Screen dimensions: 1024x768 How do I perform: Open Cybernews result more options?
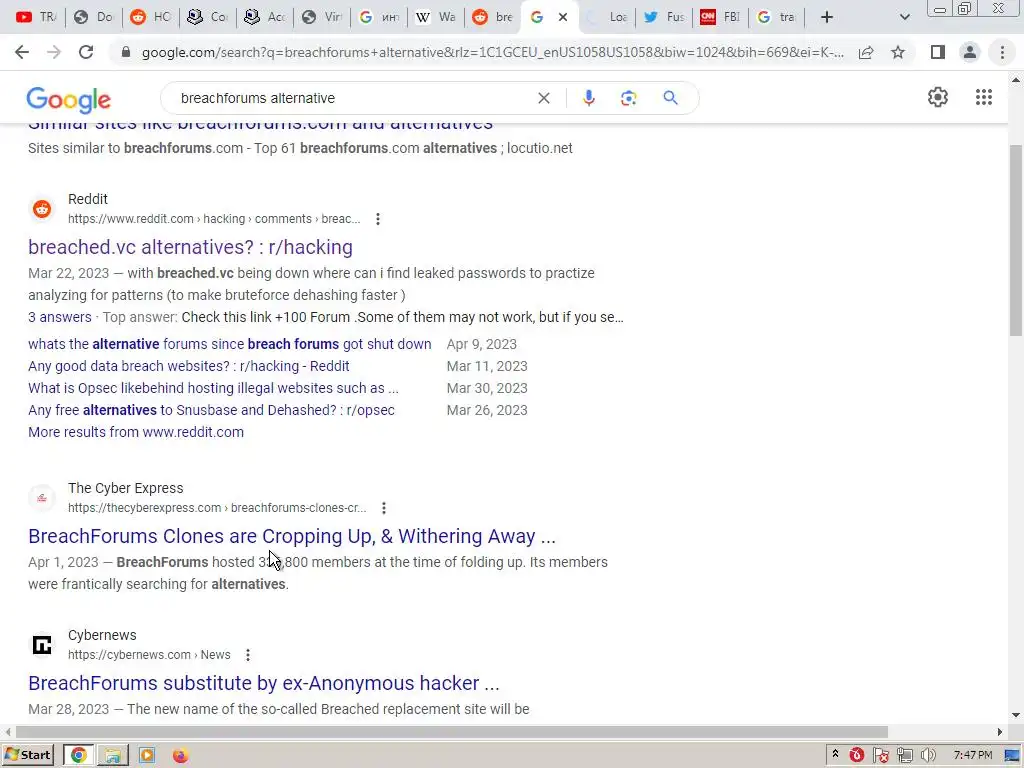[x=248, y=655]
